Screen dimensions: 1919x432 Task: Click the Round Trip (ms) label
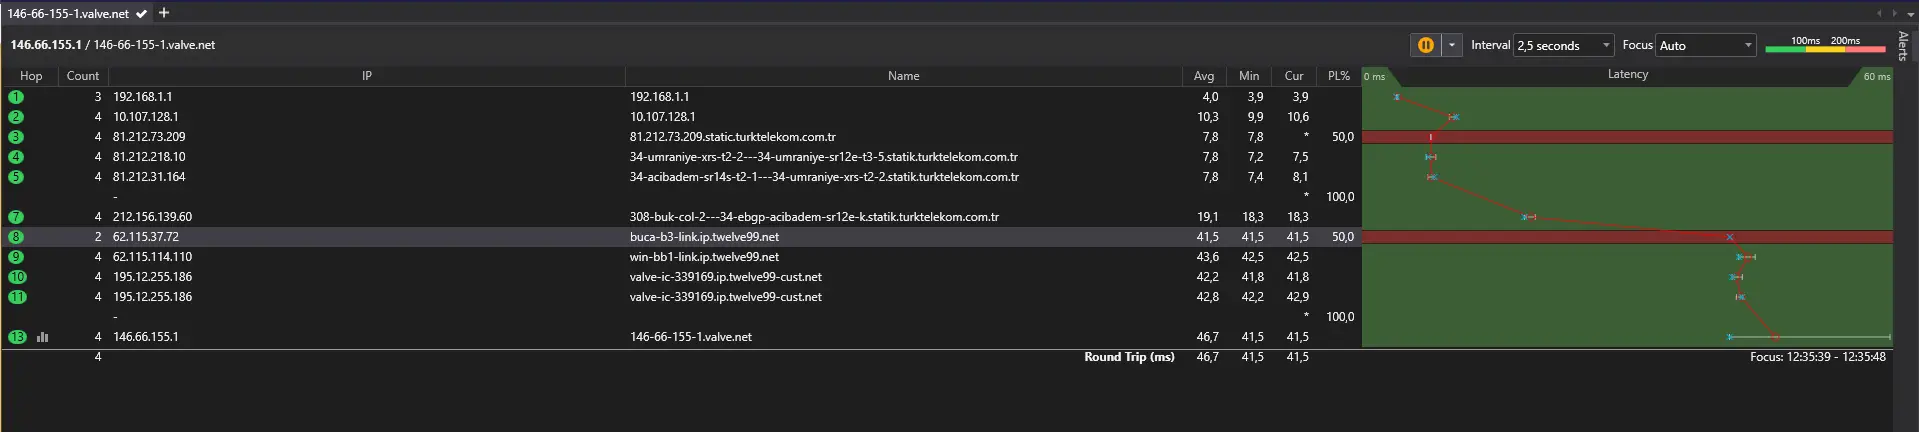click(x=1129, y=357)
